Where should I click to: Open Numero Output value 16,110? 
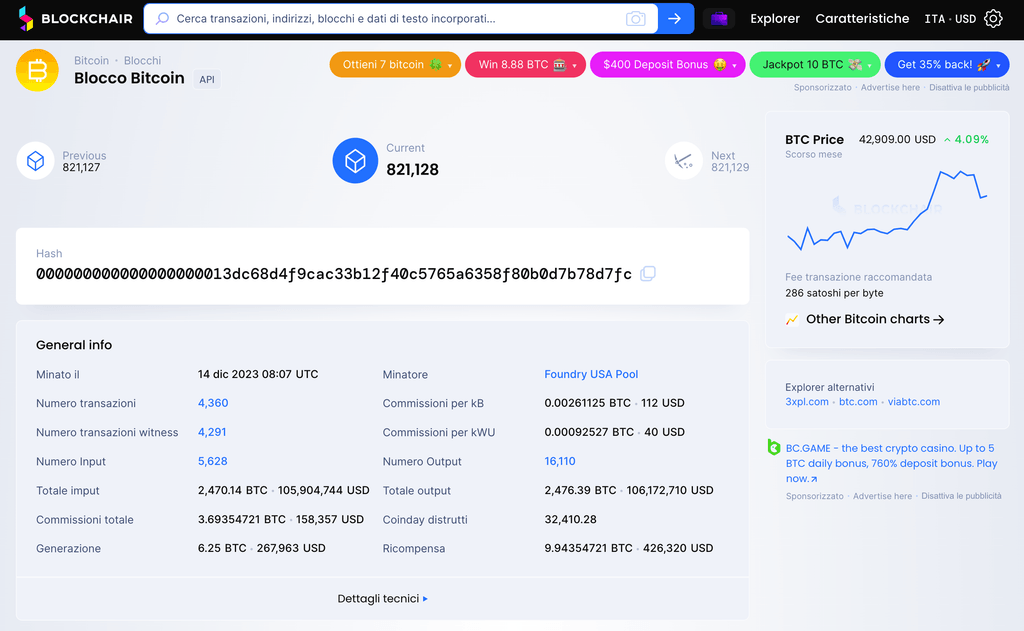coord(560,461)
